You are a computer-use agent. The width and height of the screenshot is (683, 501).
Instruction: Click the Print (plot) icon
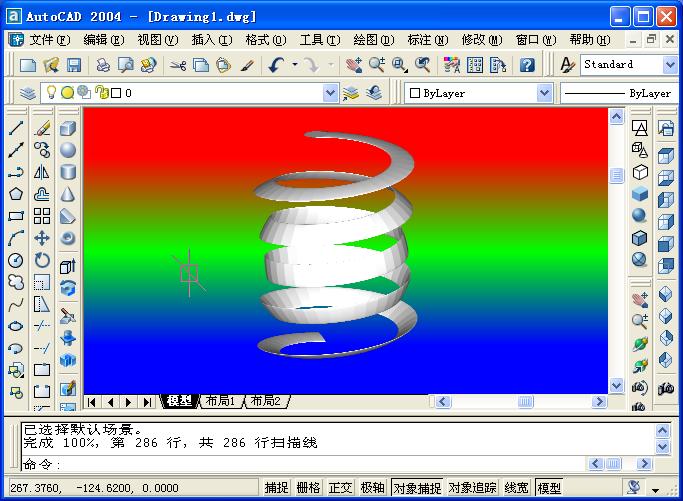103,65
